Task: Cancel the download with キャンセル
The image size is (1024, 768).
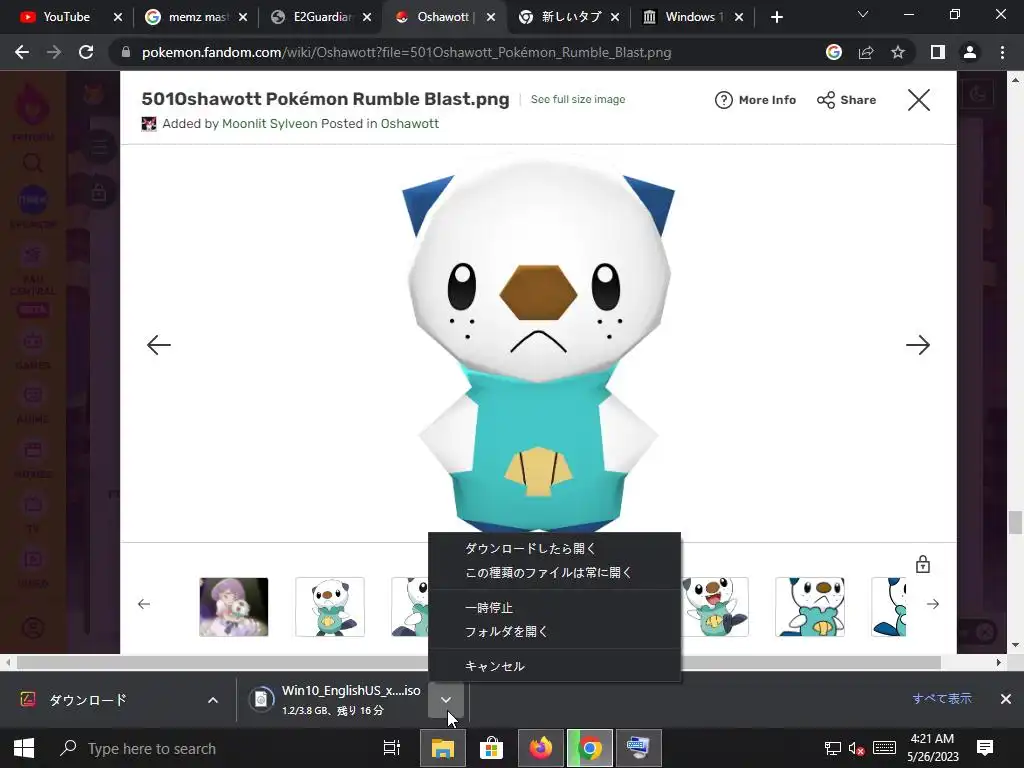Action: coord(554,666)
